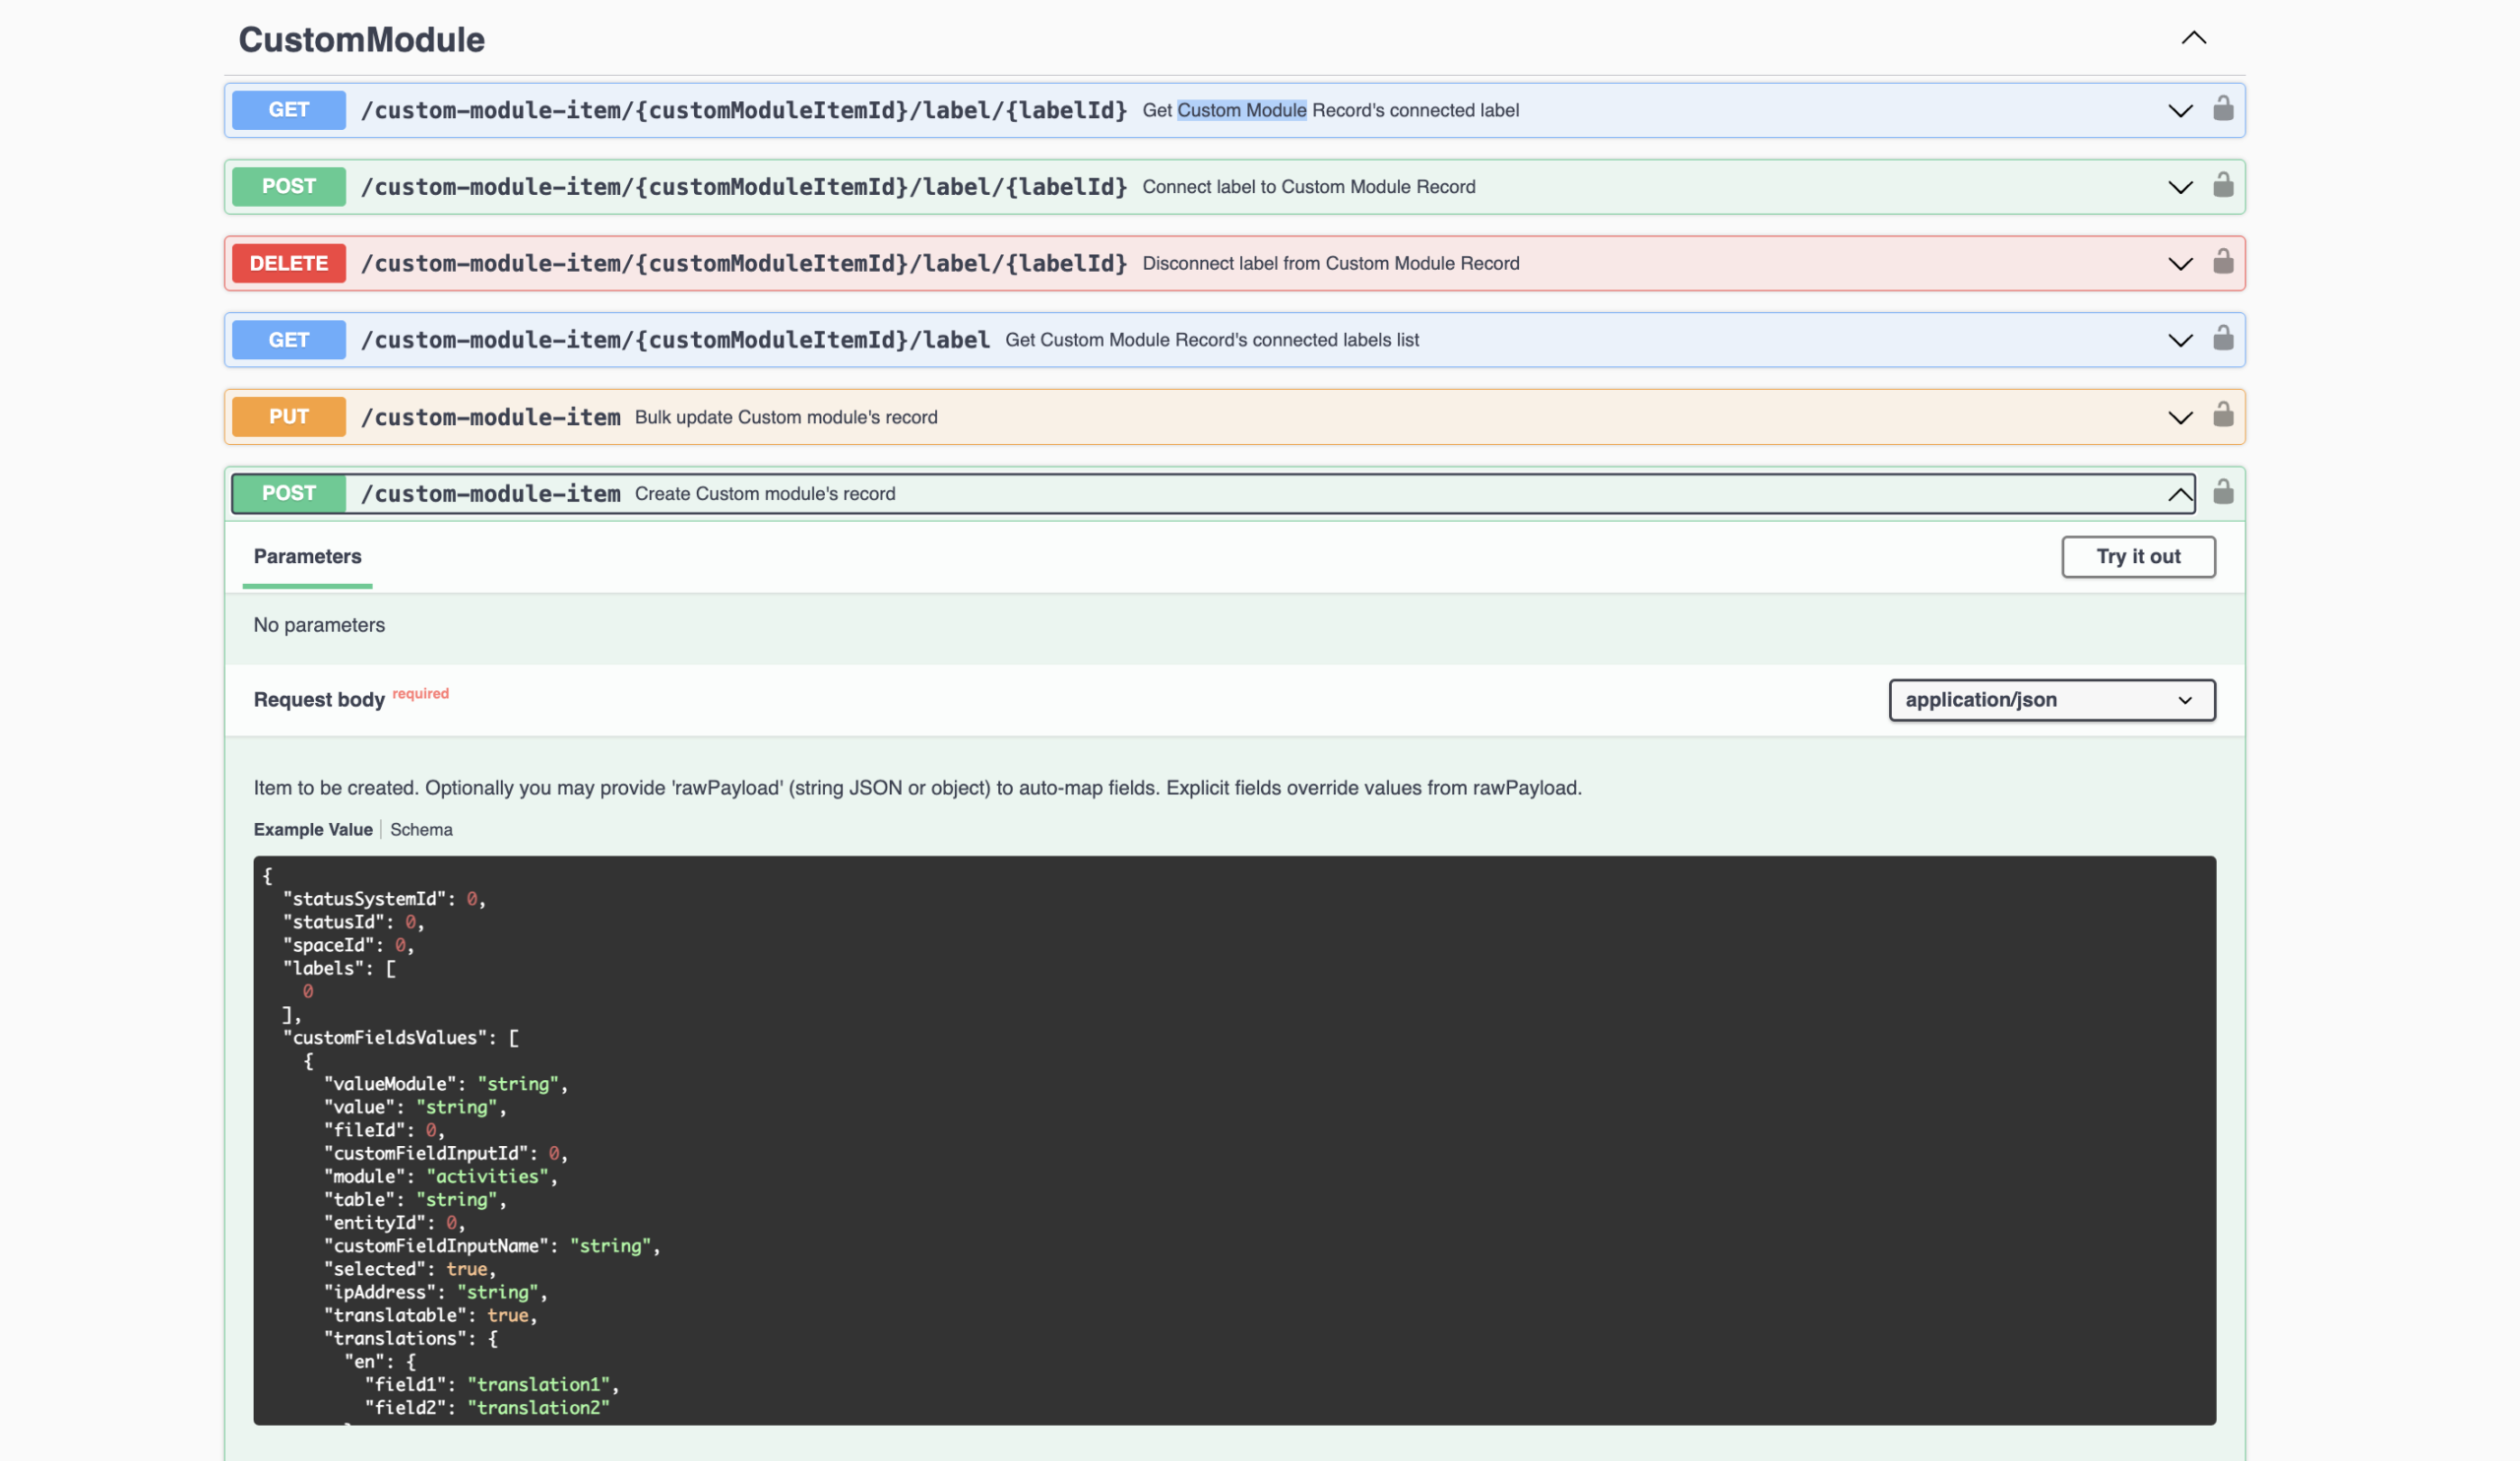Collapse the CustomModule section with top arrow
This screenshot has height=1461, width=2520.
[2193, 38]
